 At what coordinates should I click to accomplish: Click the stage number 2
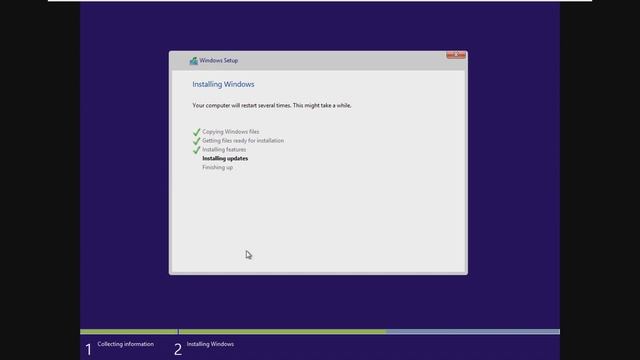[x=178, y=349]
